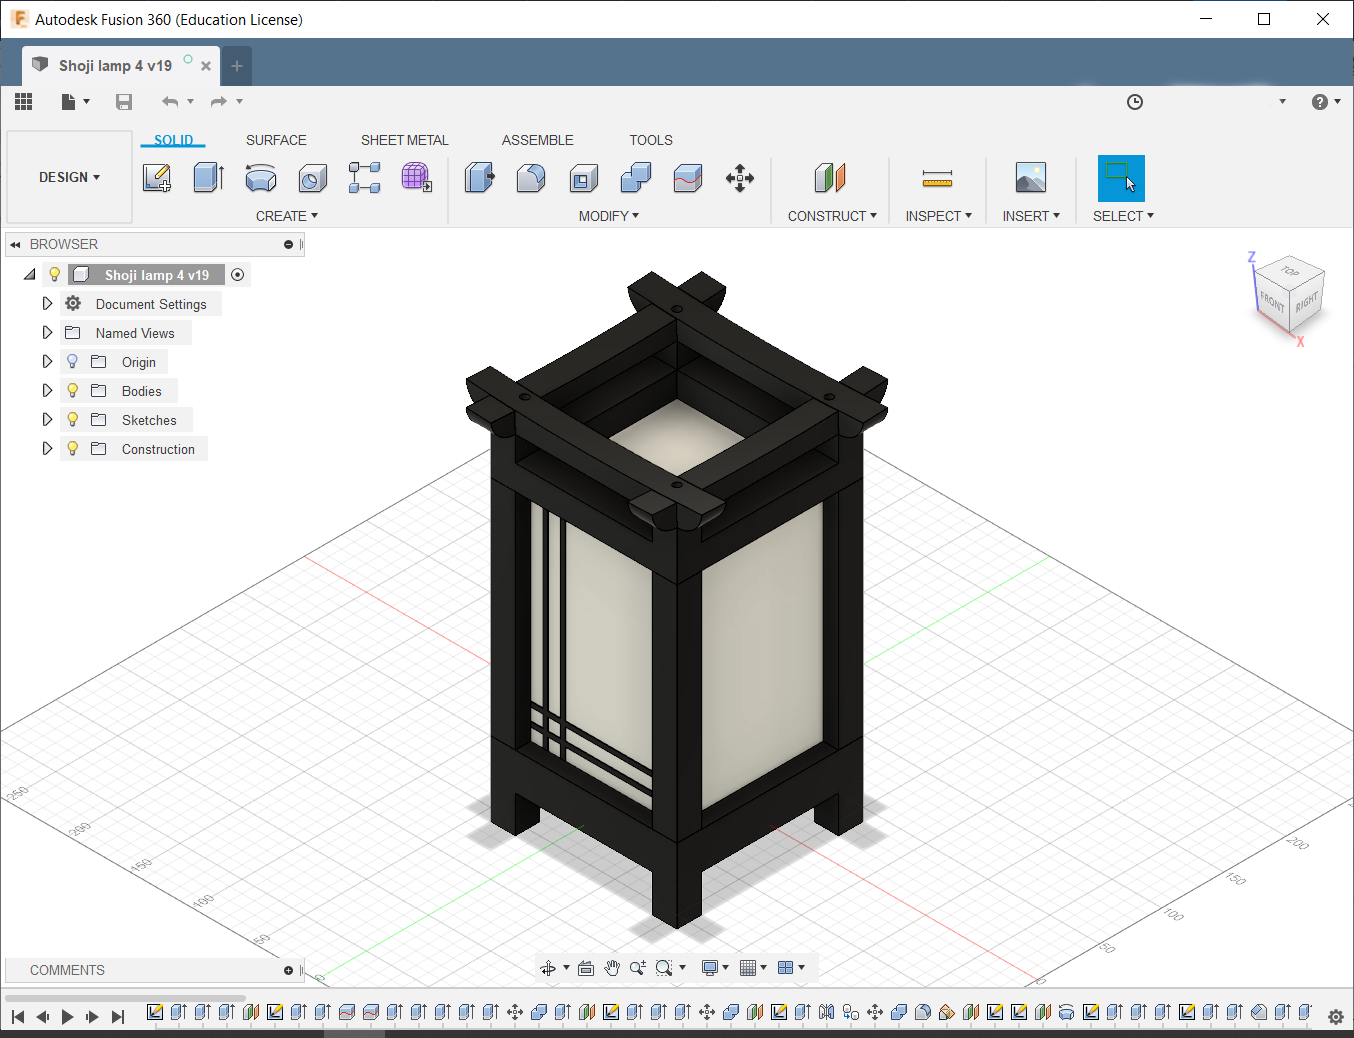Jump to the timeline beginning

(x=18, y=1017)
